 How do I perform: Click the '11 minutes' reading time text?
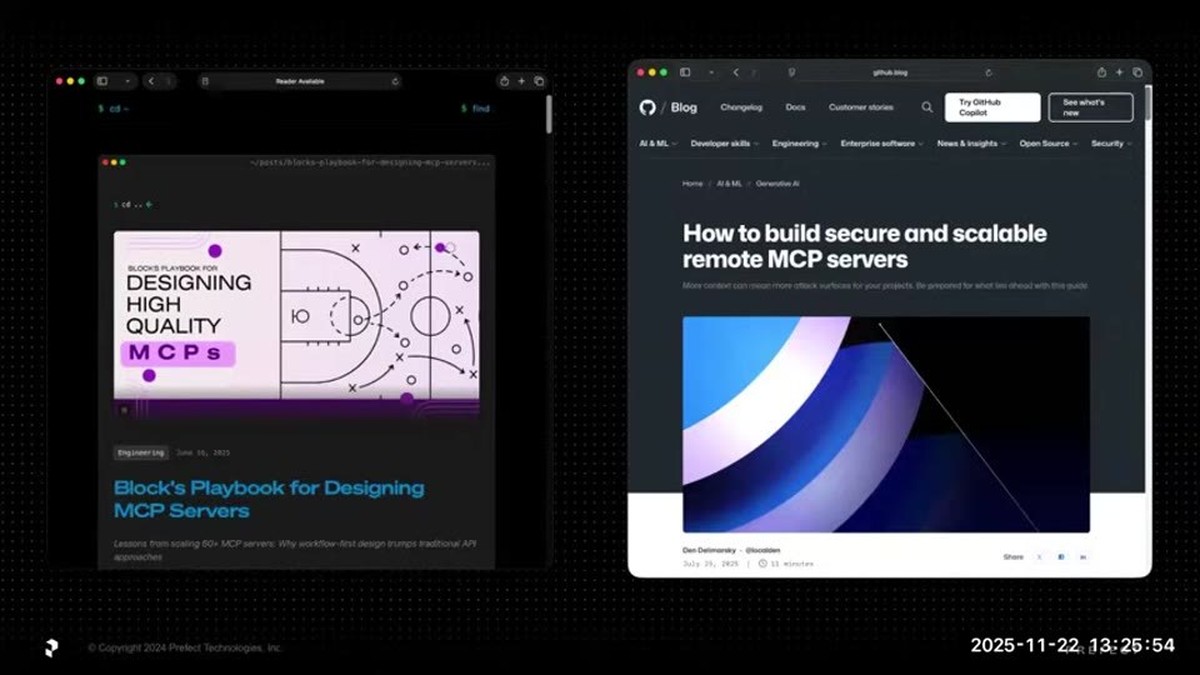click(791, 564)
